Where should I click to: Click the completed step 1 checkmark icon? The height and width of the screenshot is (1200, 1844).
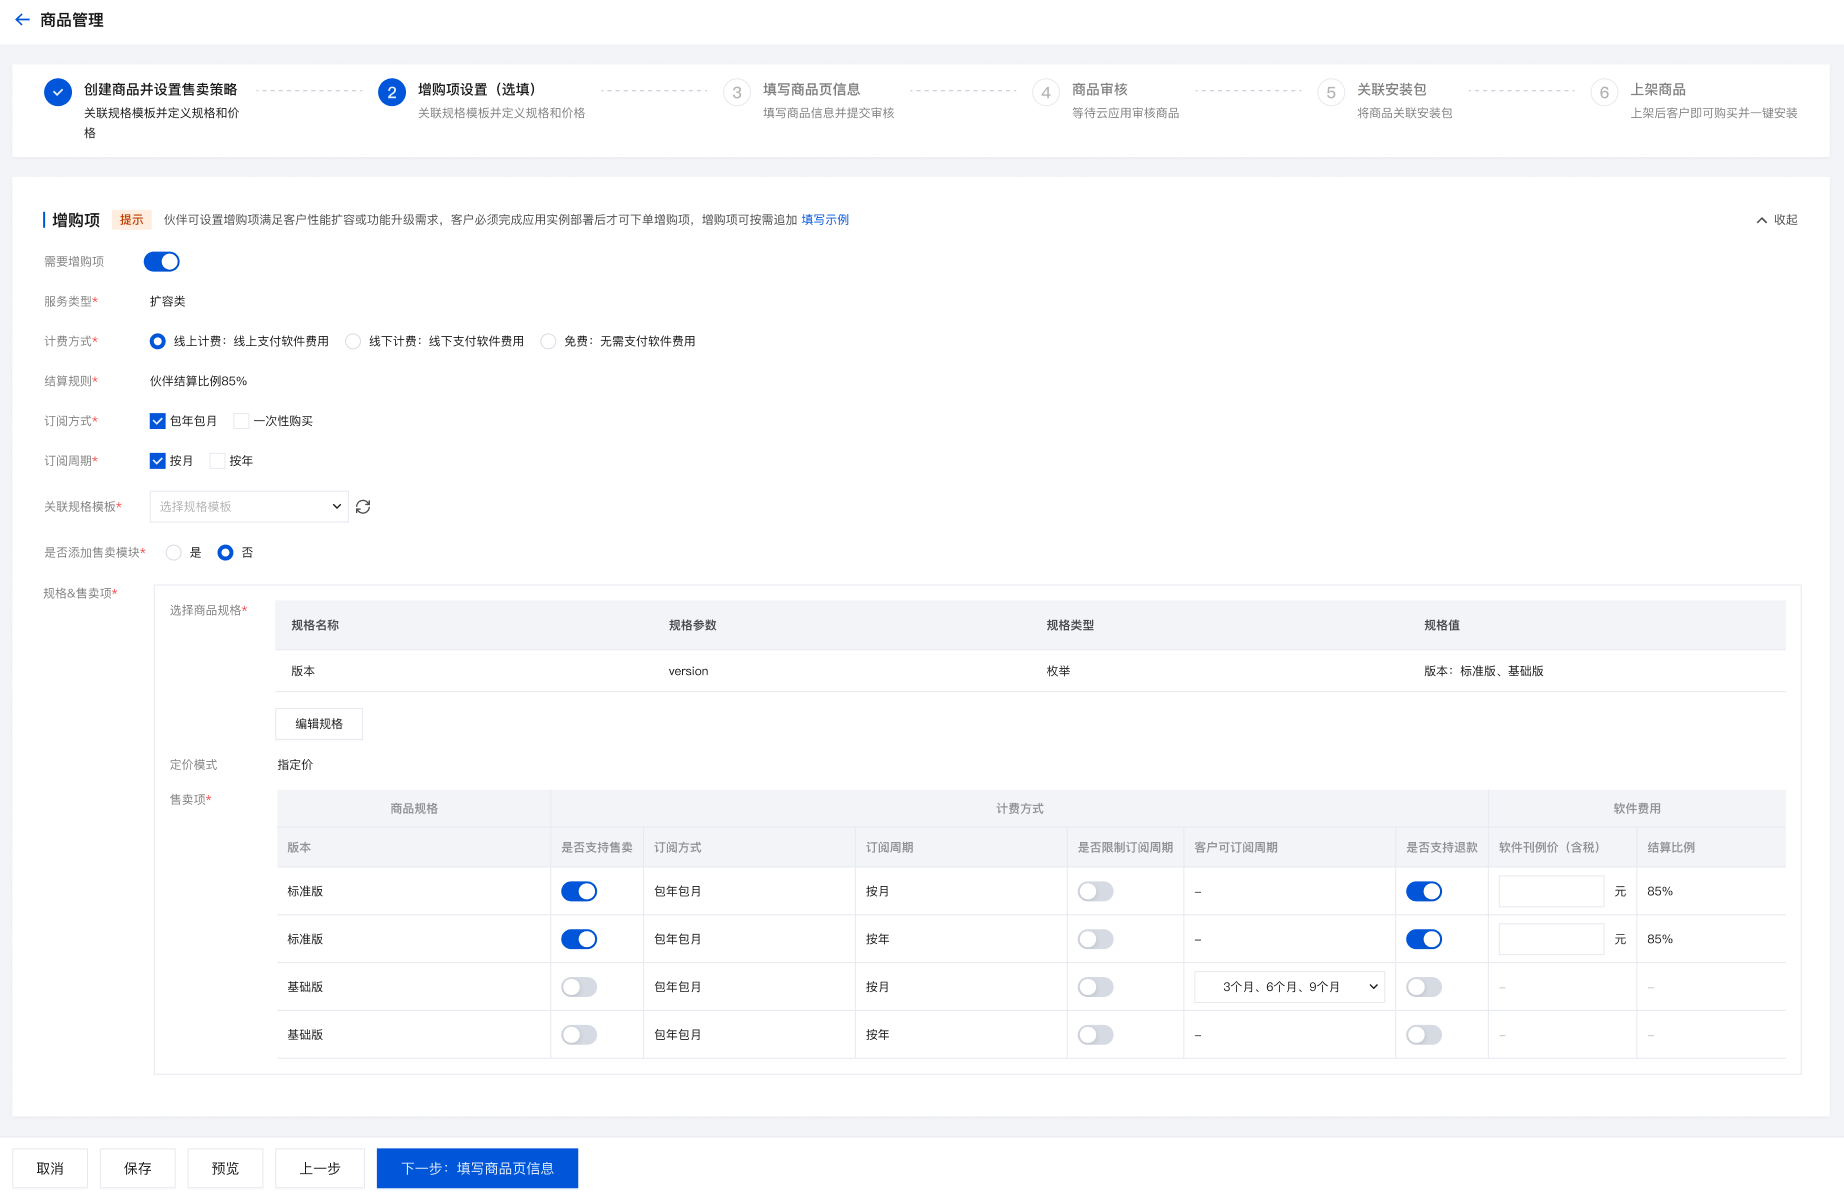(x=58, y=92)
